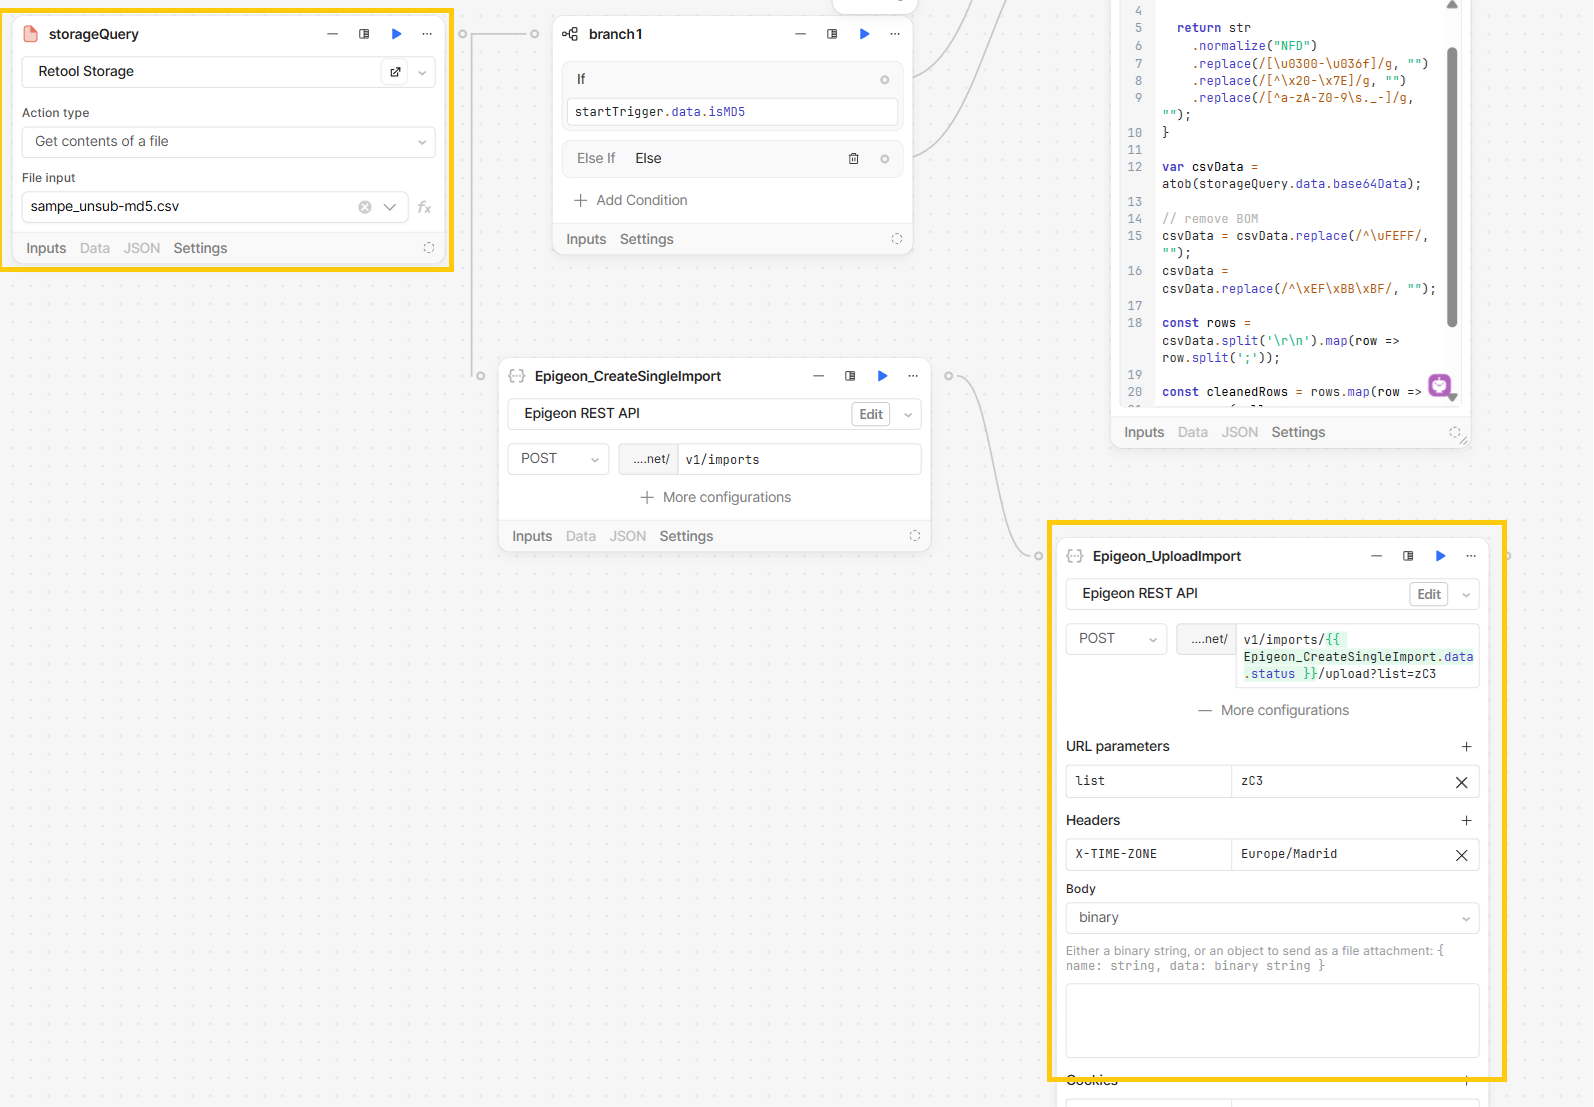Open the Body type binary dropdown

(x=1272, y=918)
